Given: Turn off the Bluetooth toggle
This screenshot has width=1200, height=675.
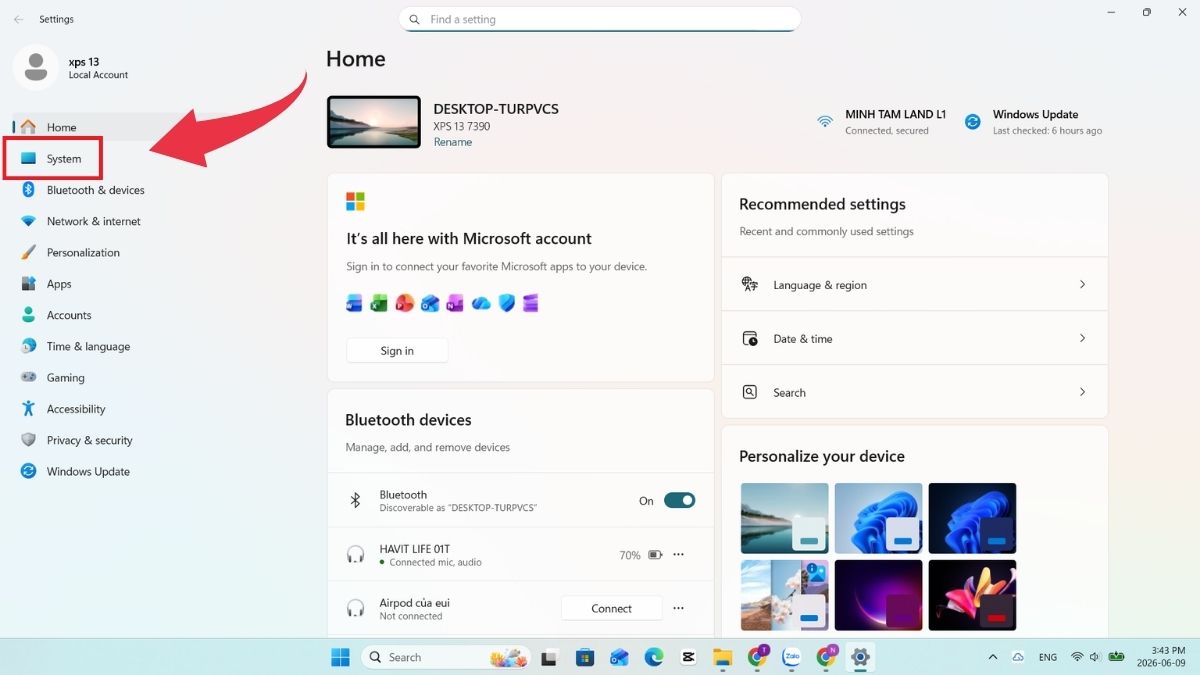Looking at the screenshot, I should pyautogui.click(x=679, y=500).
